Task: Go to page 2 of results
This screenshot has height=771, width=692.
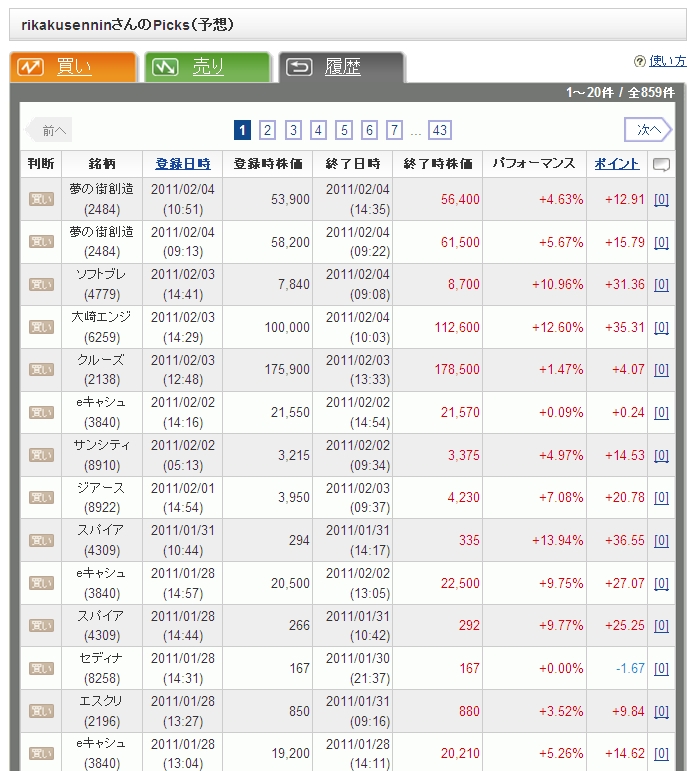Action: pos(267,130)
